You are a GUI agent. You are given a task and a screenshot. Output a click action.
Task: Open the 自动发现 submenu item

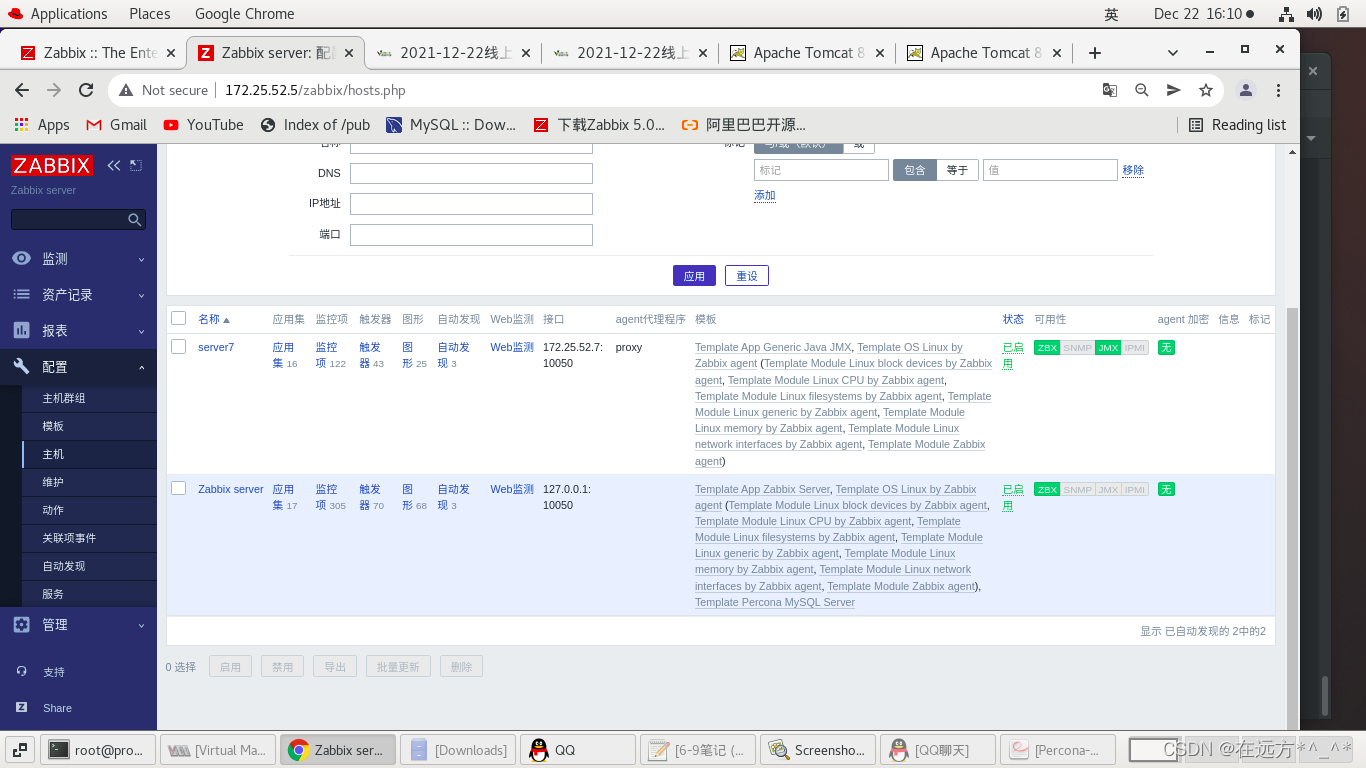point(64,566)
